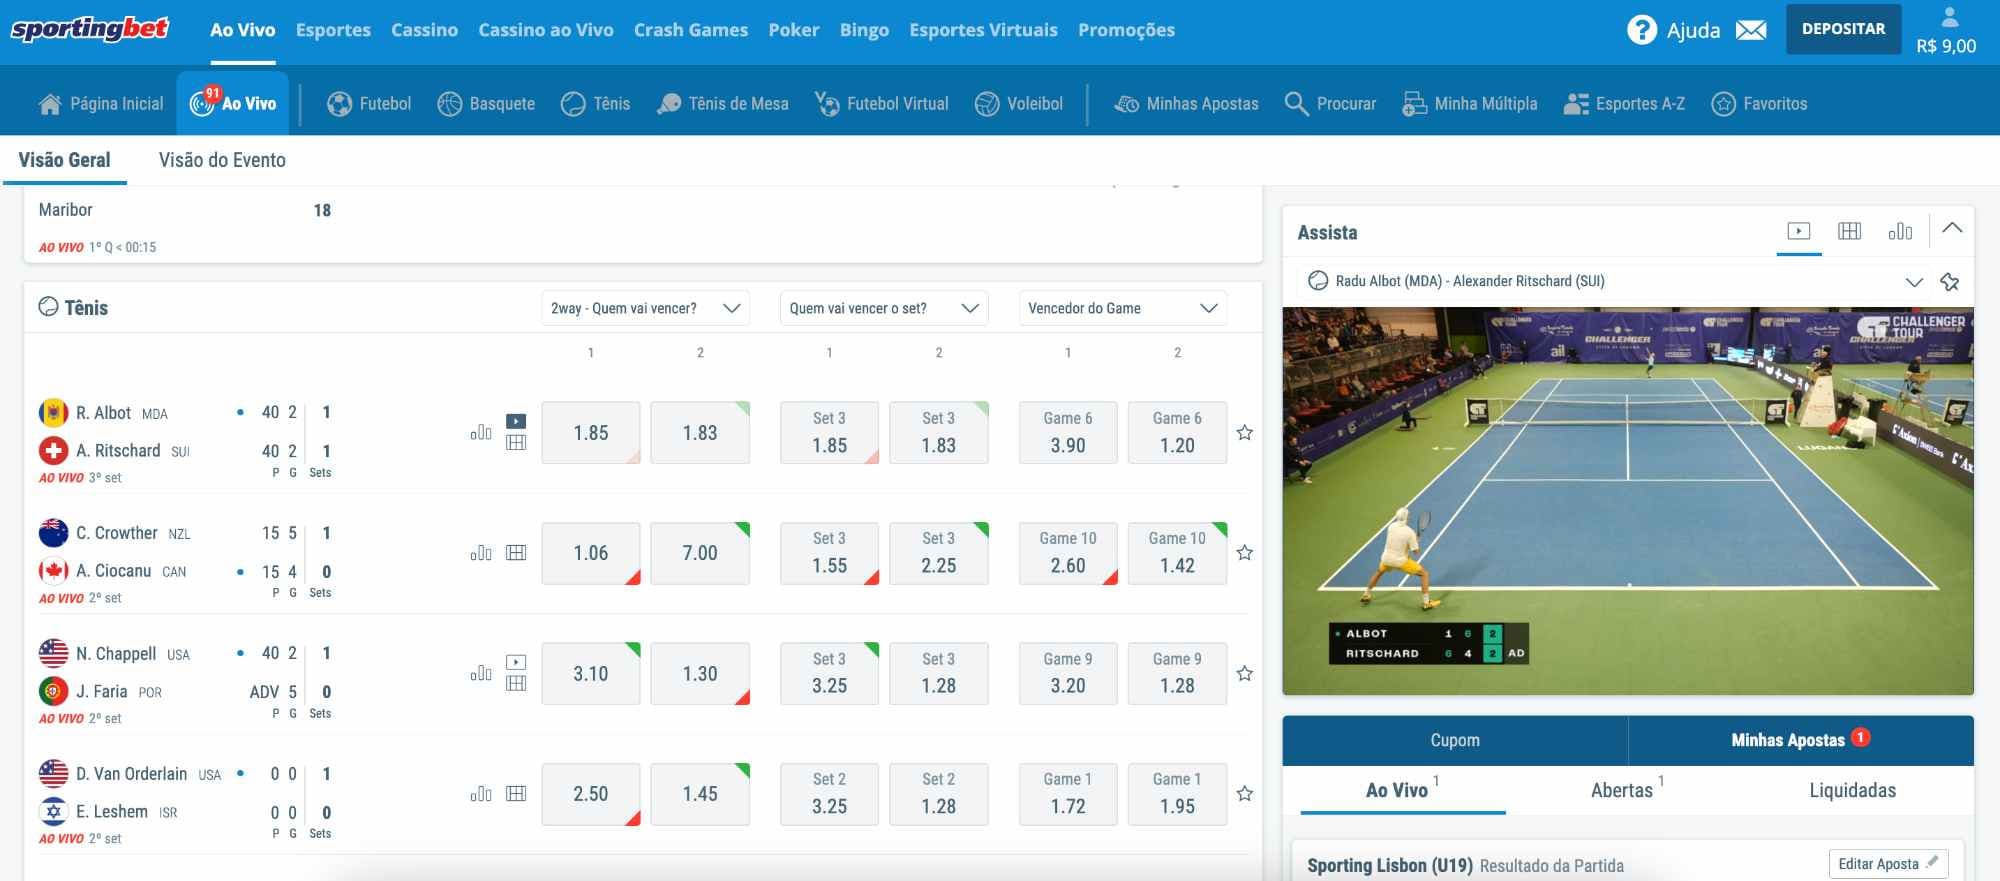
Task: Go to sportingbet logo homepage
Action: (89, 29)
